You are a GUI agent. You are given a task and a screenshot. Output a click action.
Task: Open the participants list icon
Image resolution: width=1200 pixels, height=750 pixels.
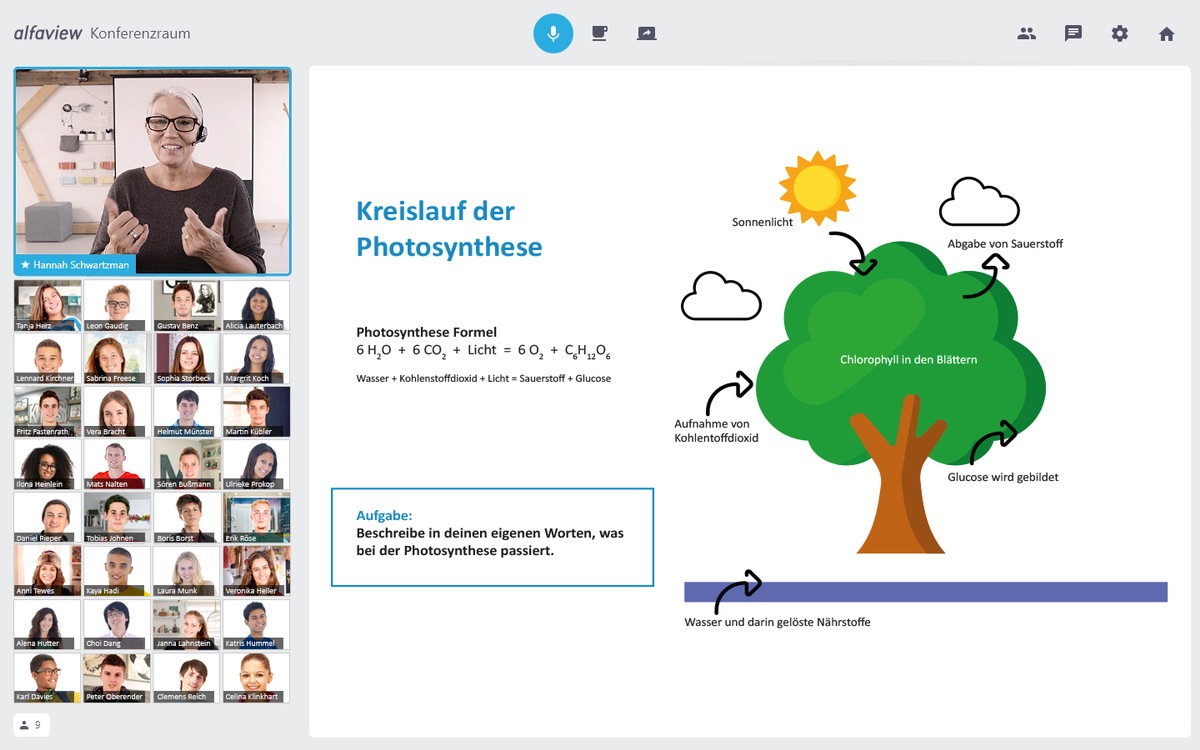pos(1026,33)
